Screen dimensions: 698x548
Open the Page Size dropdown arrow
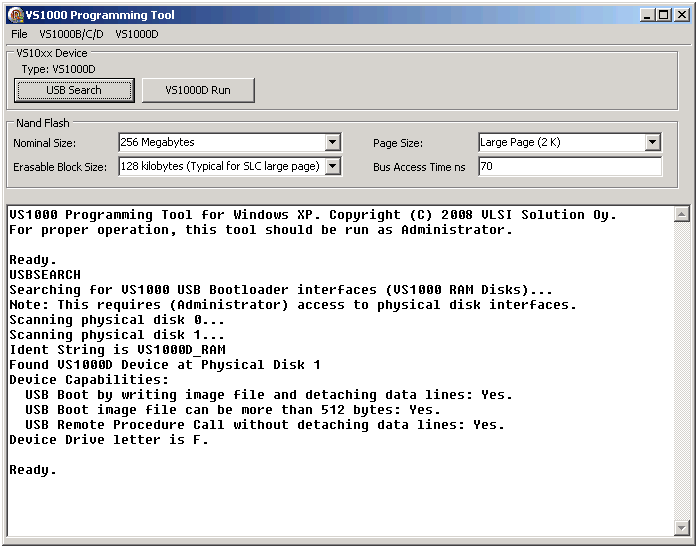(653, 143)
